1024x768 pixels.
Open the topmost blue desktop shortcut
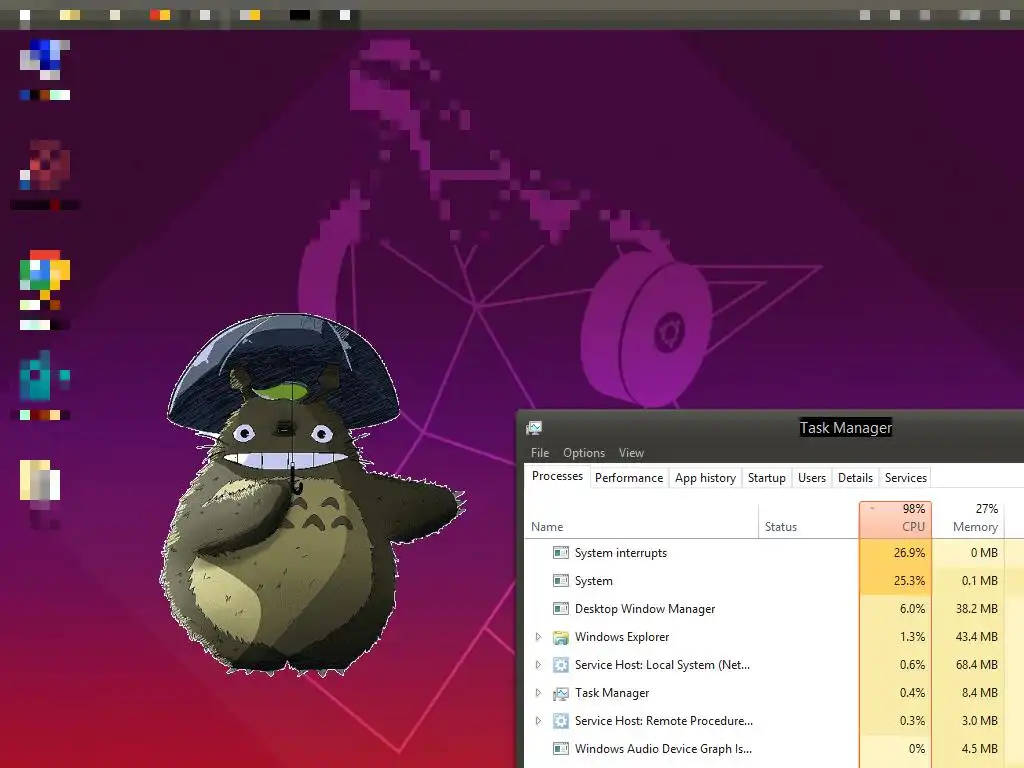[44, 69]
